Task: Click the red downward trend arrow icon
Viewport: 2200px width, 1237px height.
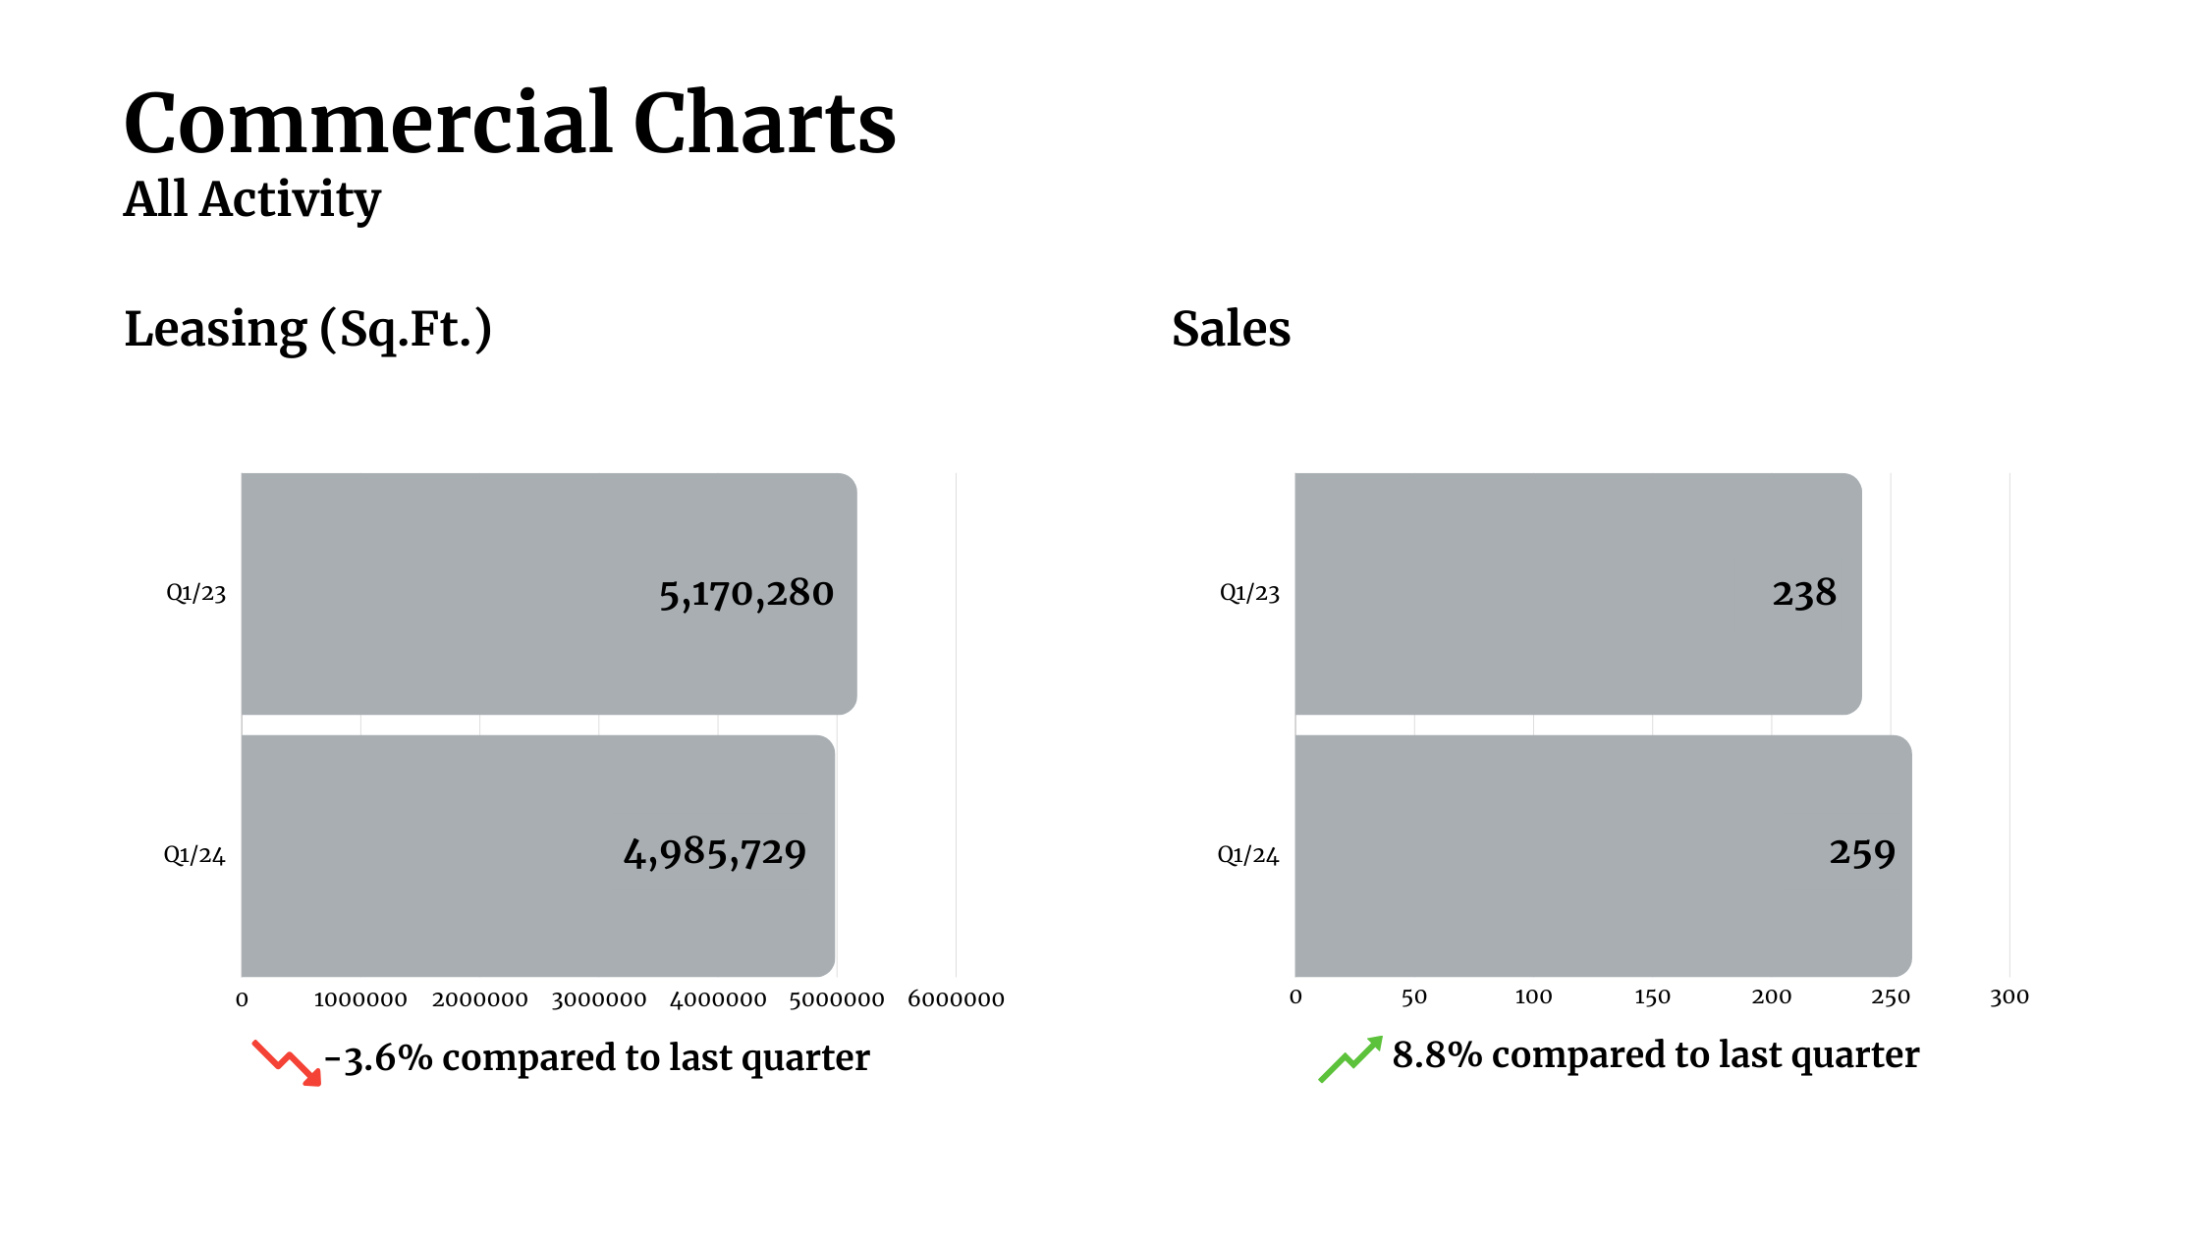Action: 287,1062
